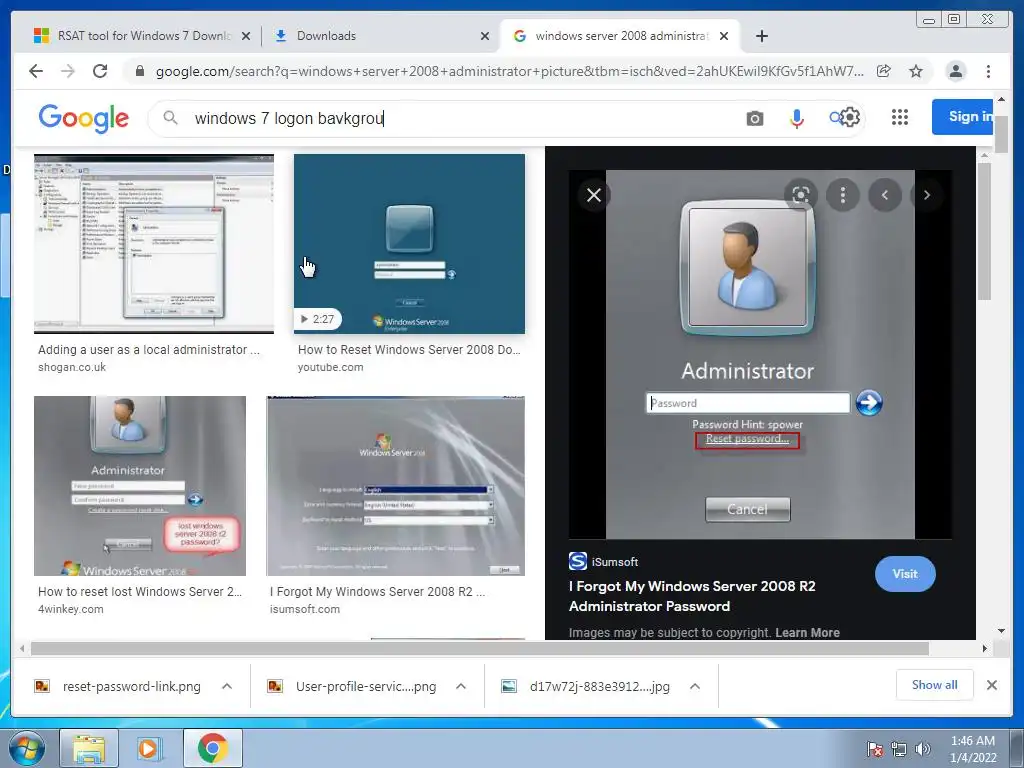Open the 4winkey.com lost Windows Server thumbnail
1024x768 pixels.
(x=140, y=486)
